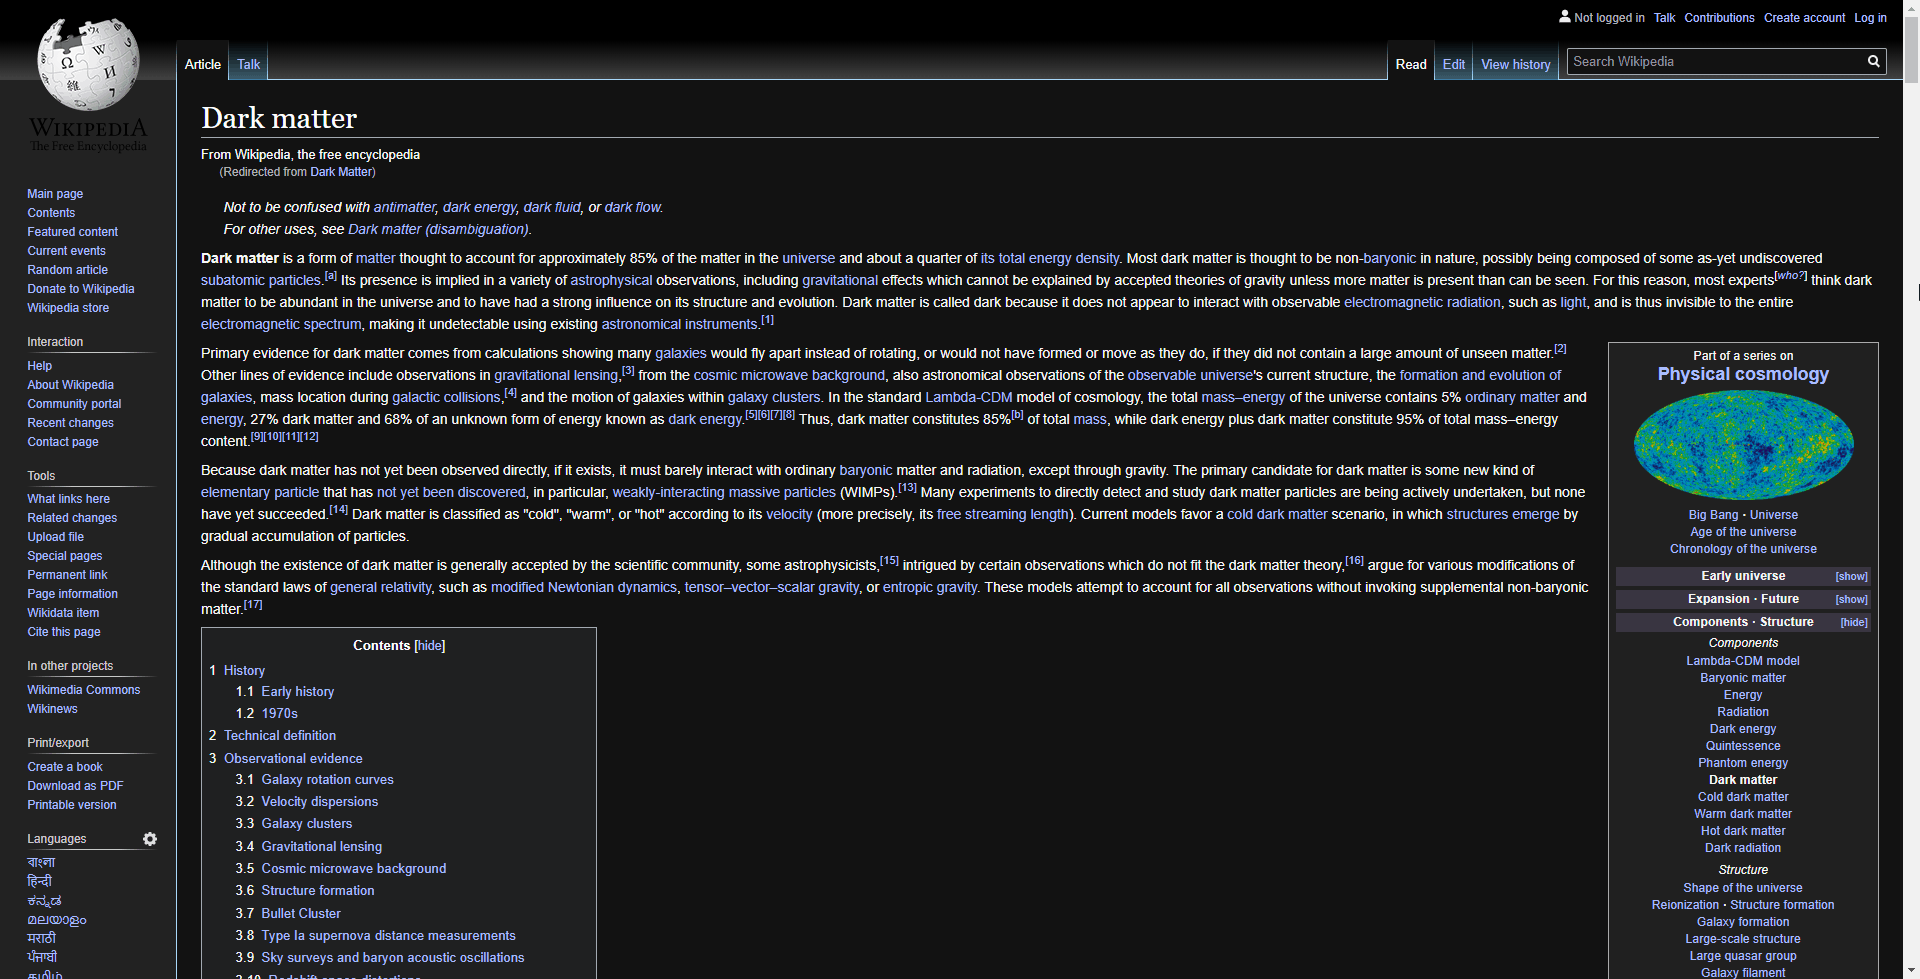Show the Early universe section
Image resolution: width=1920 pixels, height=979 pixels.
coord(1850,576)
